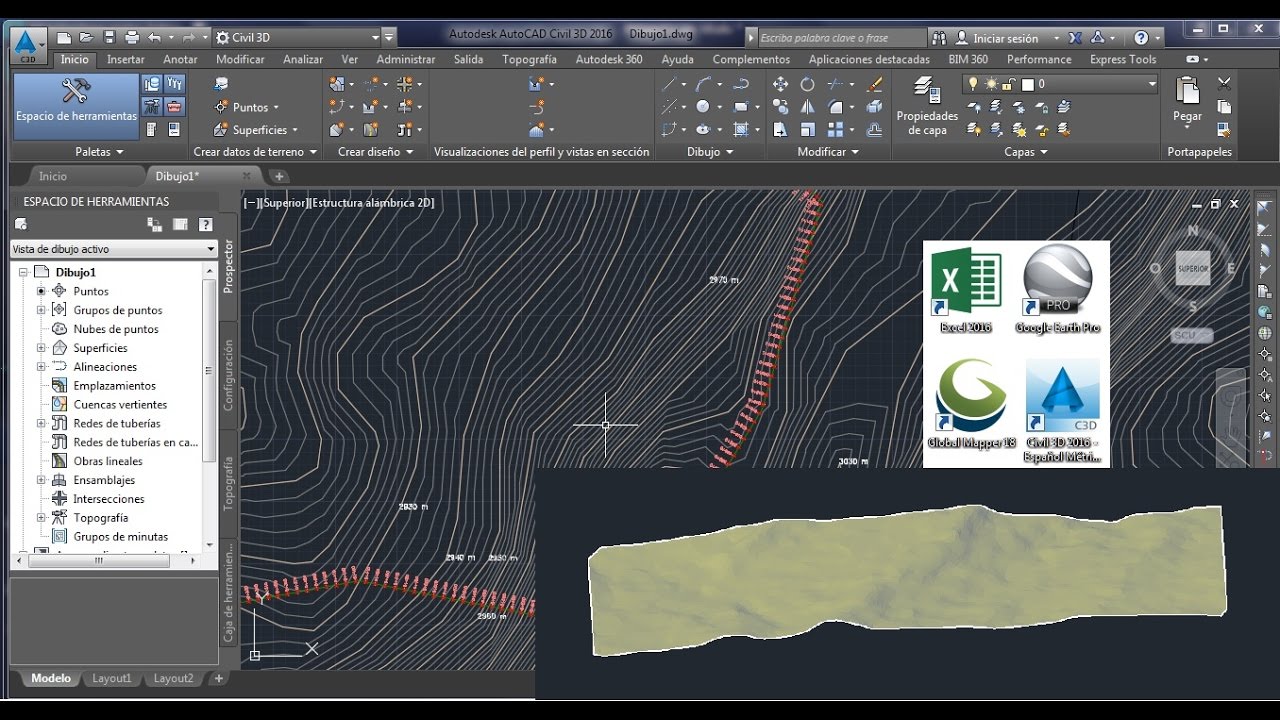Expand the Crear diseño panel
This screenshot has height=720, width=1280.
tap(409, 152)
